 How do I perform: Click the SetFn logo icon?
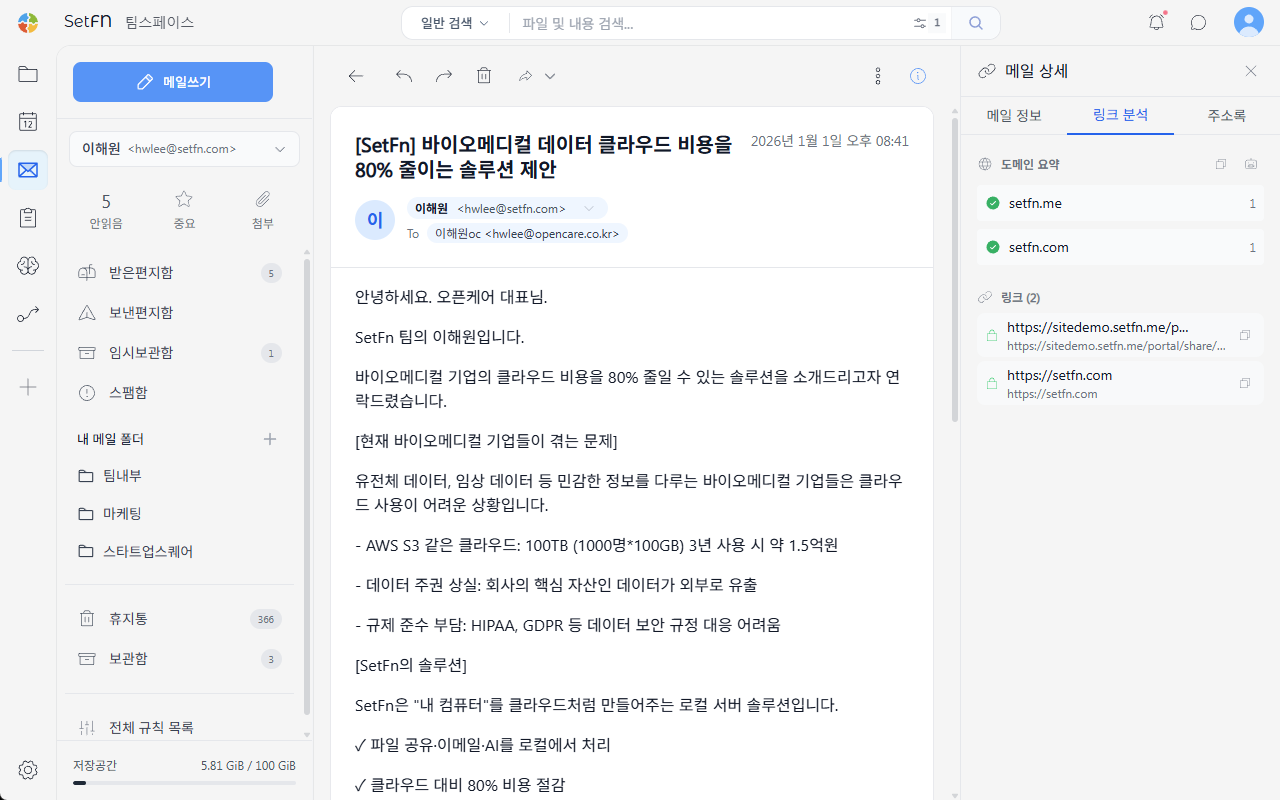(28, 22)
